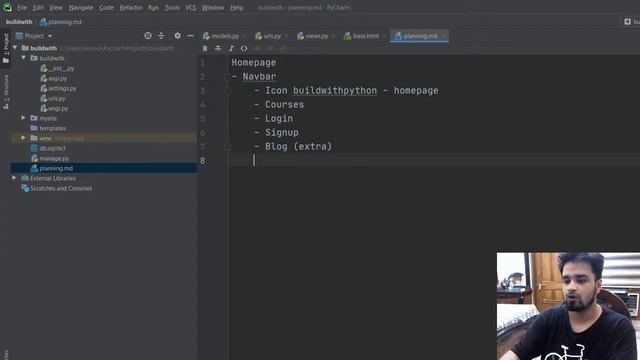Image resolution: width=640 pixels, height=360 pixels.
Task: Expand the mysite folder
Action: coord(23,118)
